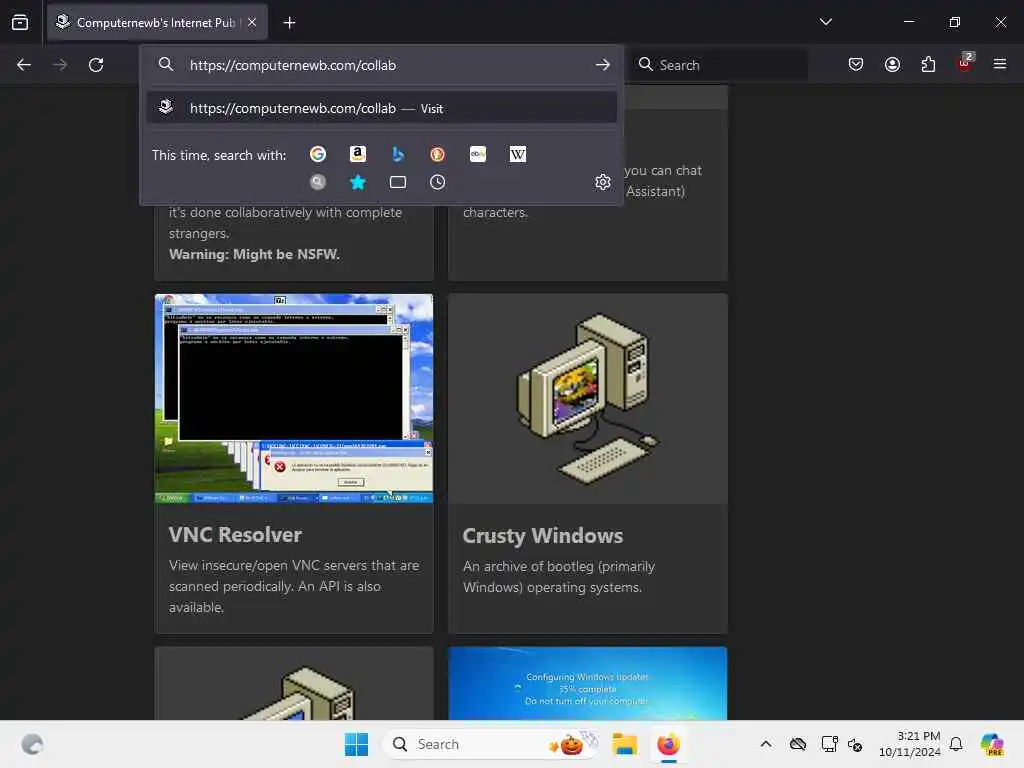Screen dimensions: 1024x768
Task: Click the 'Warning: Might be NSFW.' text
Action: point(254,254)
